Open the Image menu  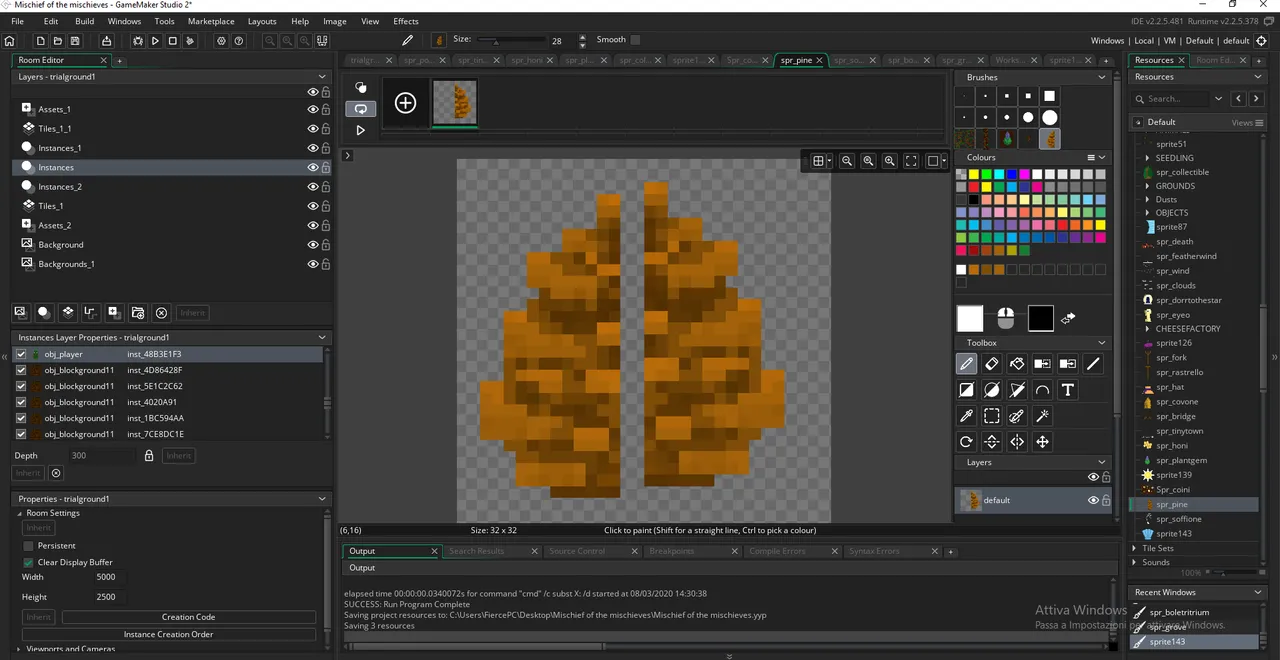point(335,21)
